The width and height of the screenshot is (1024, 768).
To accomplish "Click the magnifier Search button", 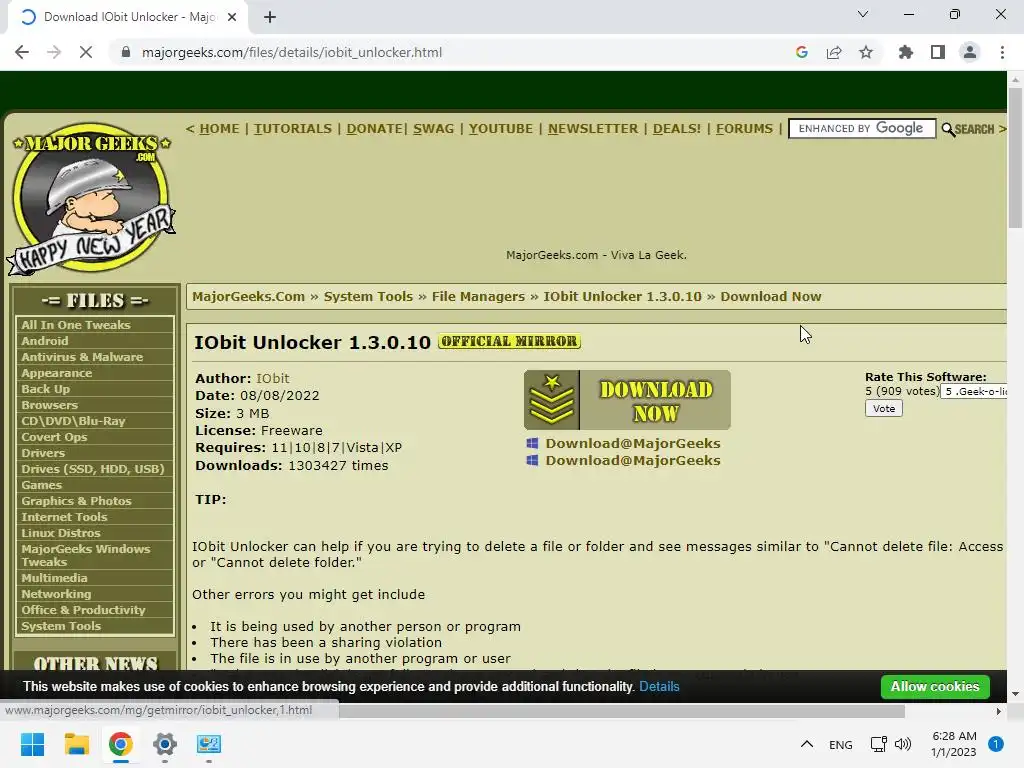I will point(968,129).
